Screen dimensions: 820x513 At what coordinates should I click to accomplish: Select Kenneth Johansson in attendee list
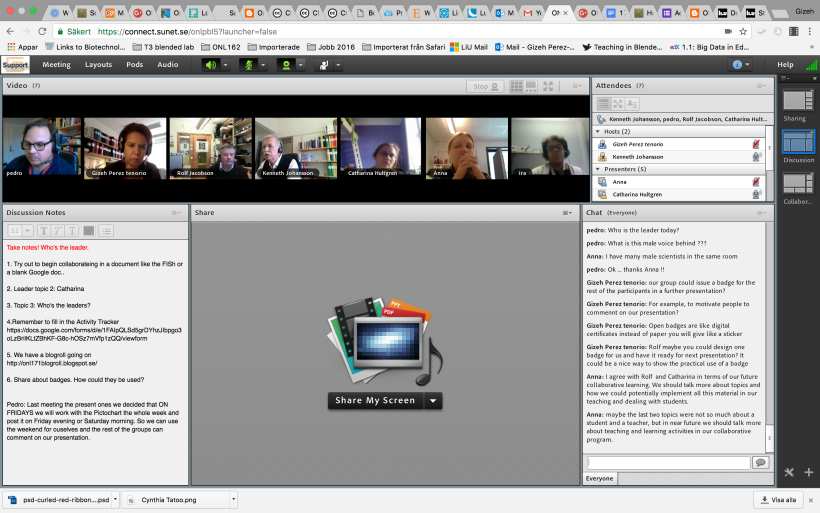[x=679, y=157]
